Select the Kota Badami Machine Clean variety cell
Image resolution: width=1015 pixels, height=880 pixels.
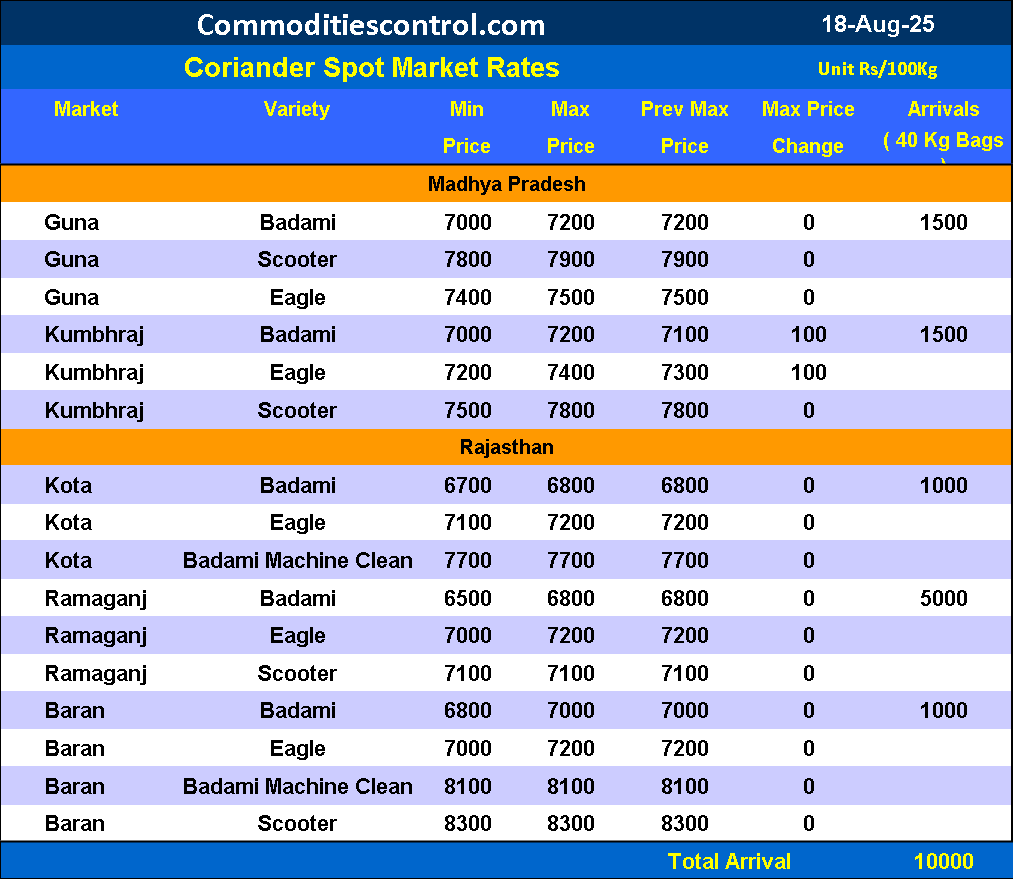coord(297,561)
